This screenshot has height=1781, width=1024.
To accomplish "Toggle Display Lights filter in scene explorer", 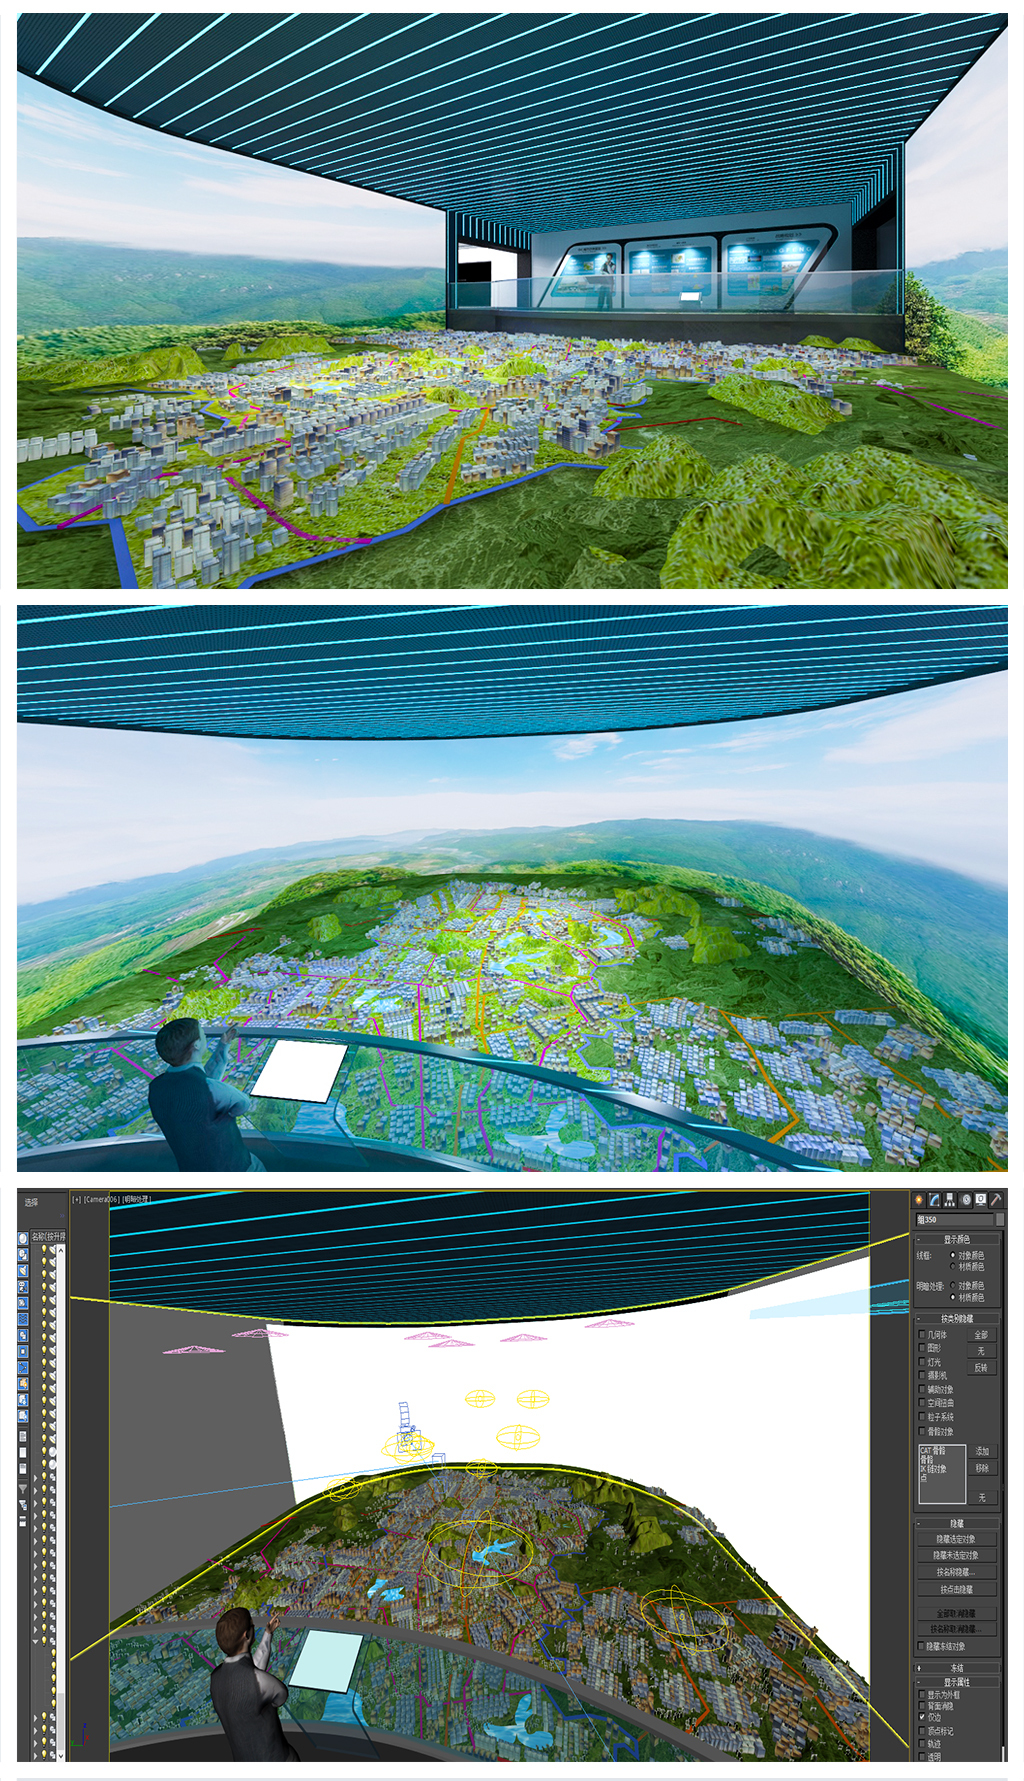I will coord(23,1270).
